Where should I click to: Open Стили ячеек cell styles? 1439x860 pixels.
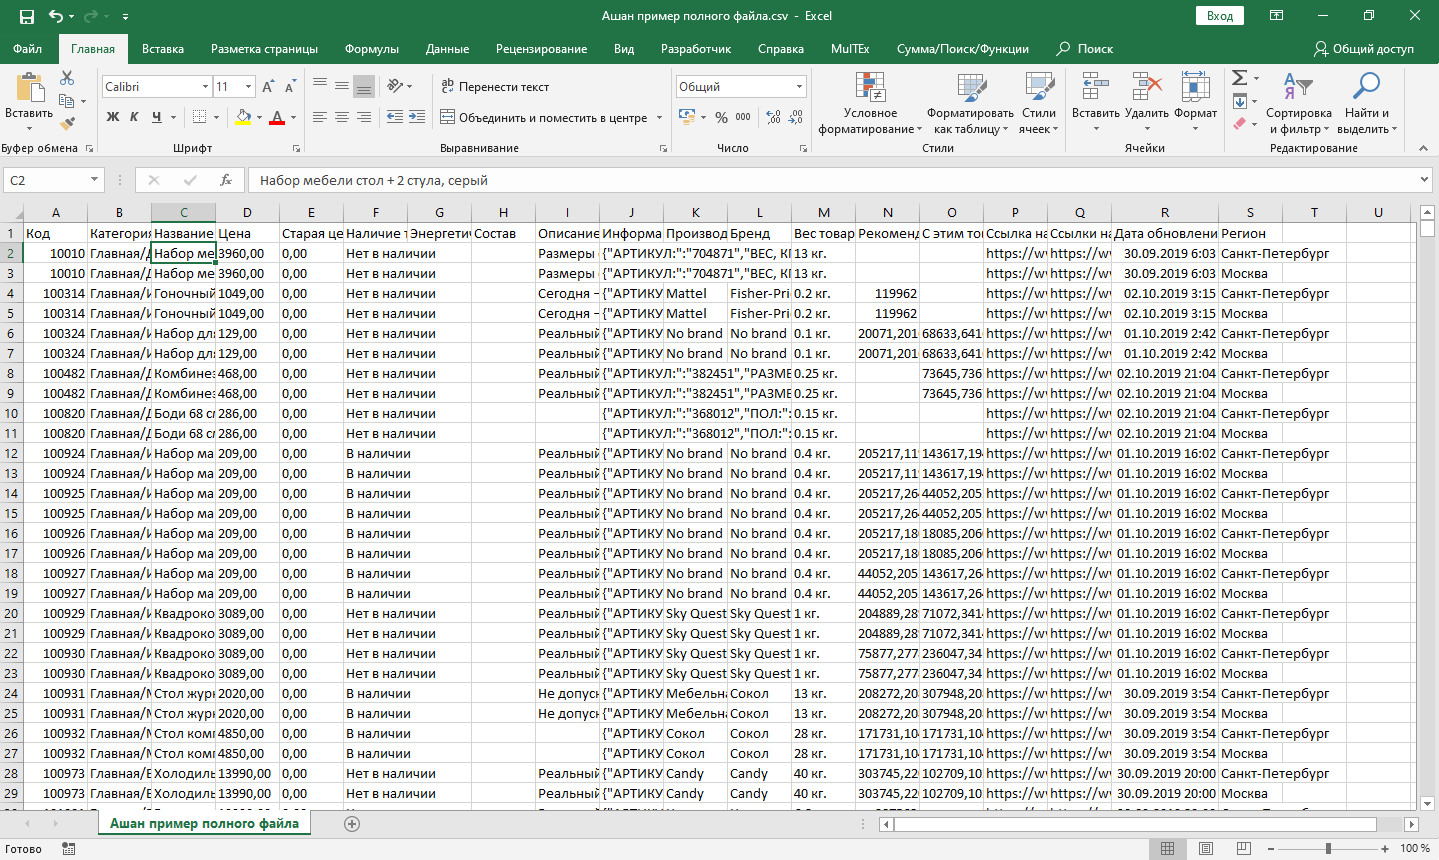(1039, 103)
